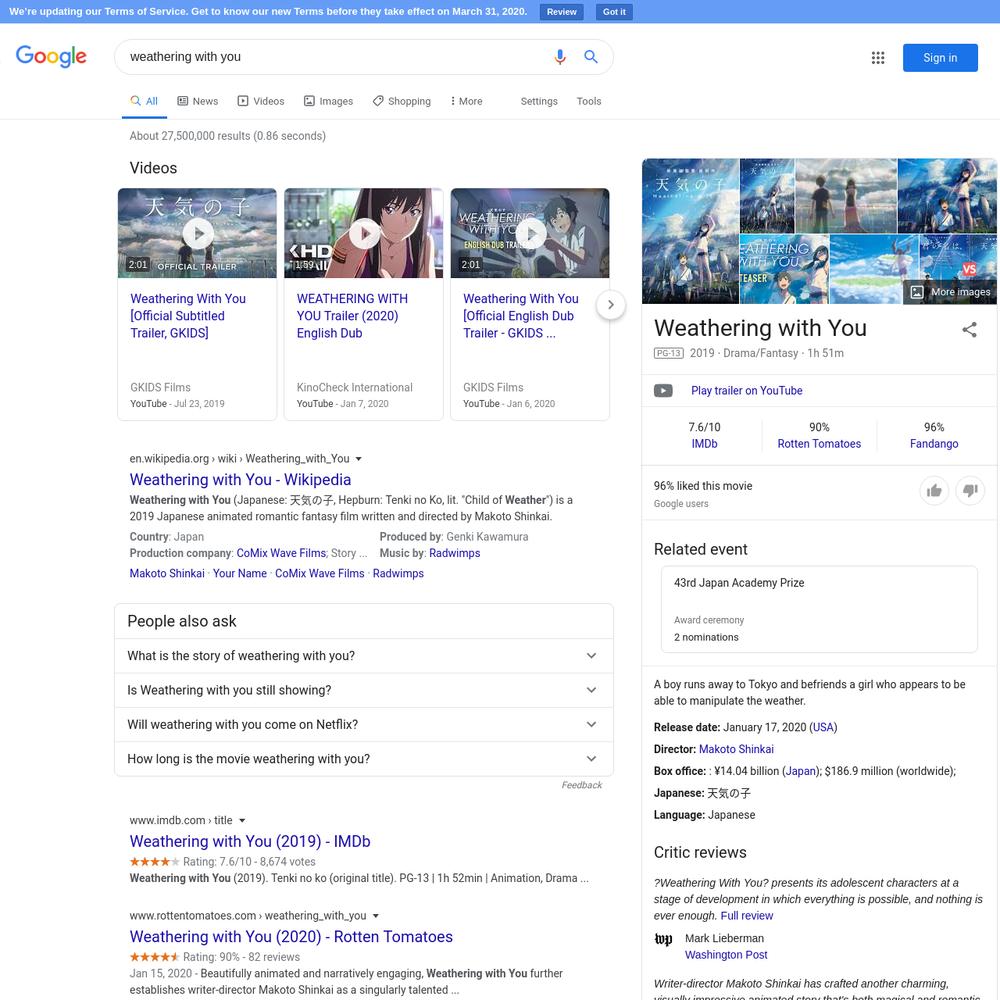
Task: Expand 'How long is the movie weathering with you?'
Action: pyautogui.click(x=364, y=759)
